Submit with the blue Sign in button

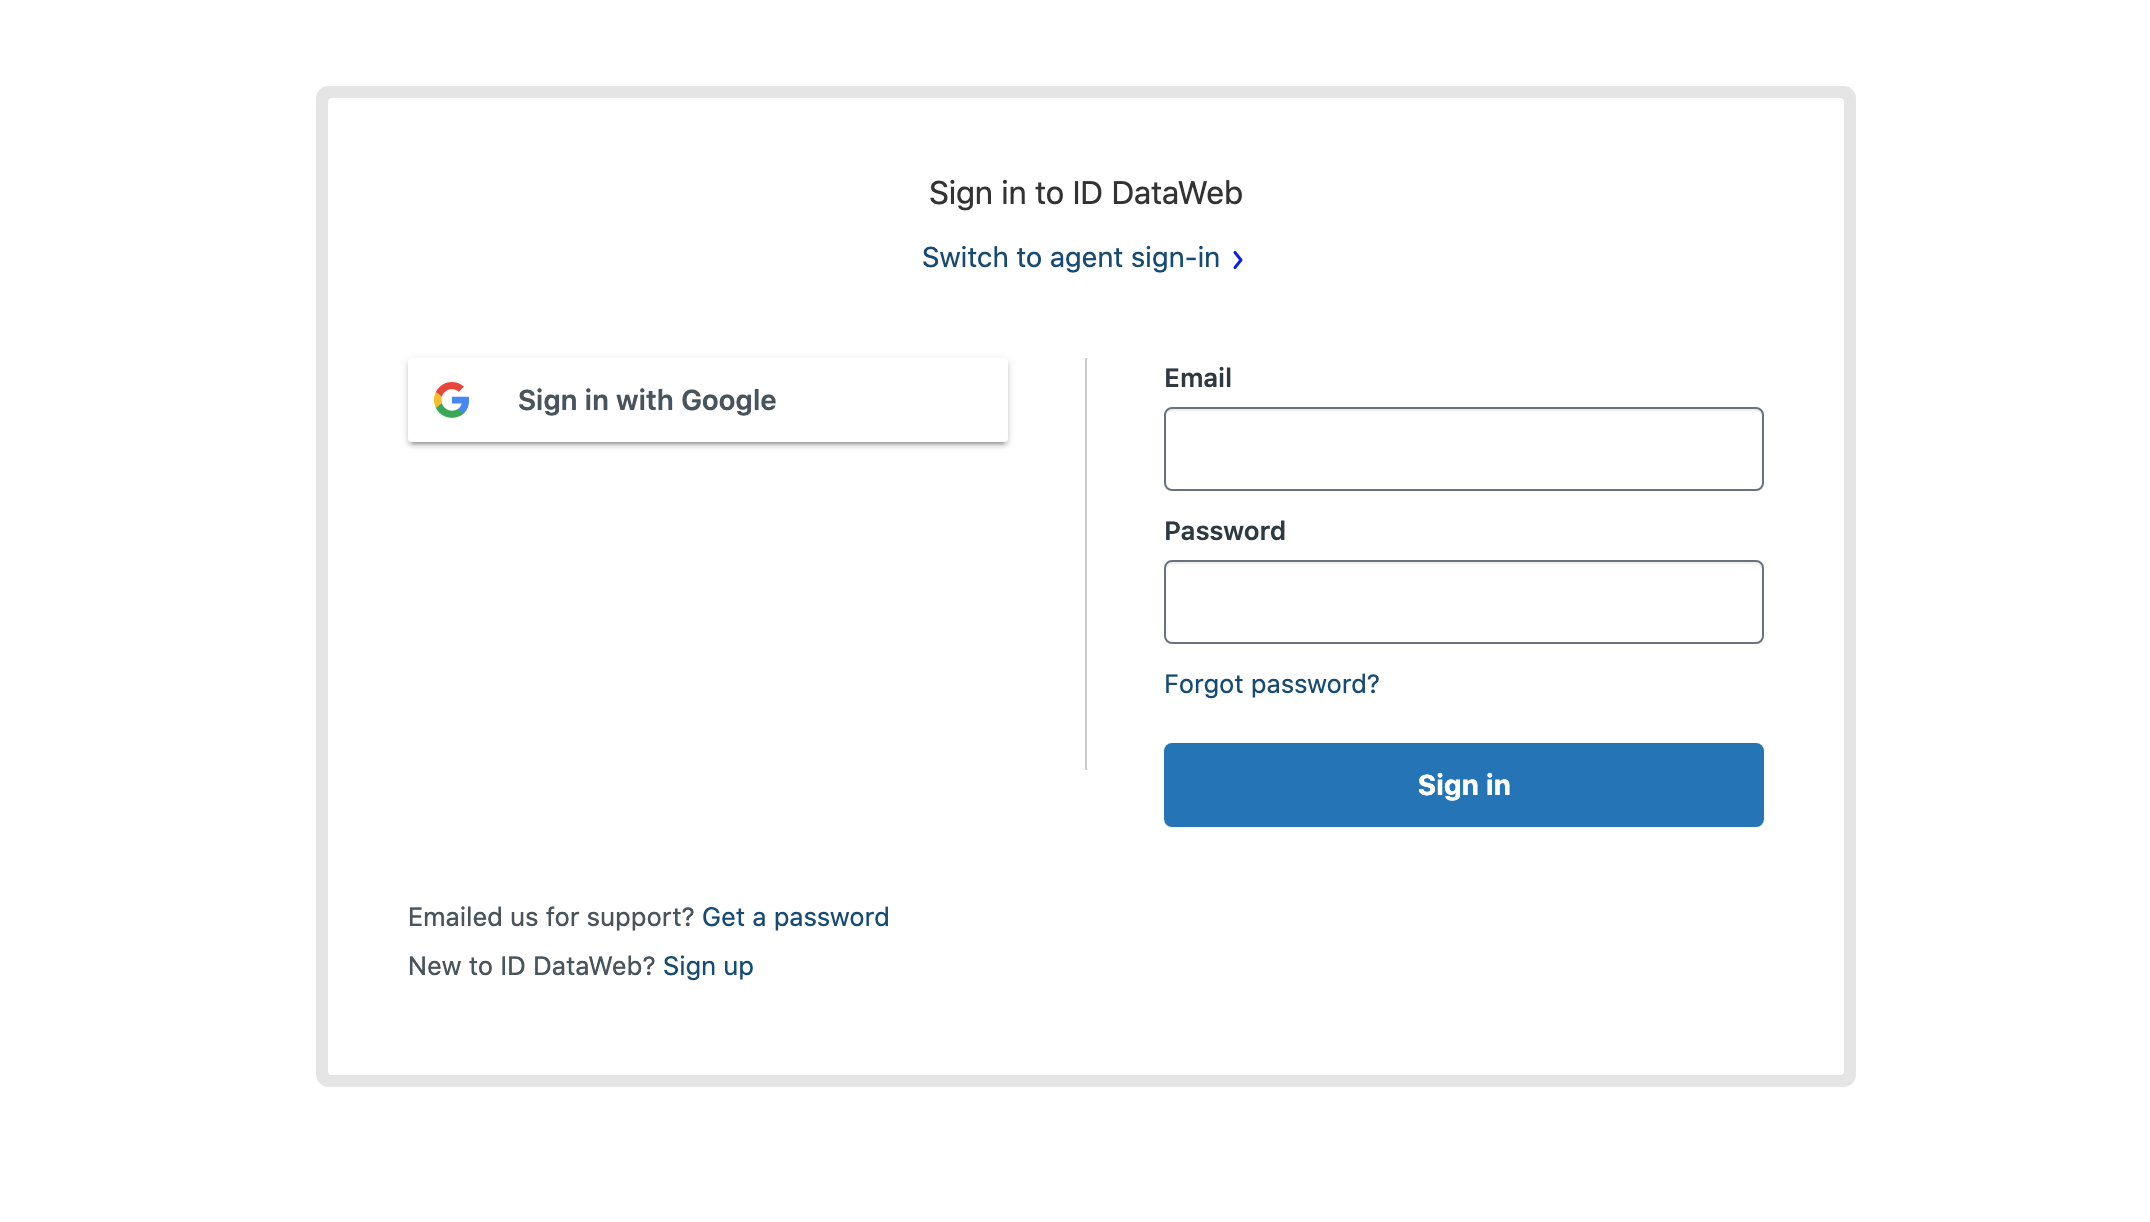1464,785
